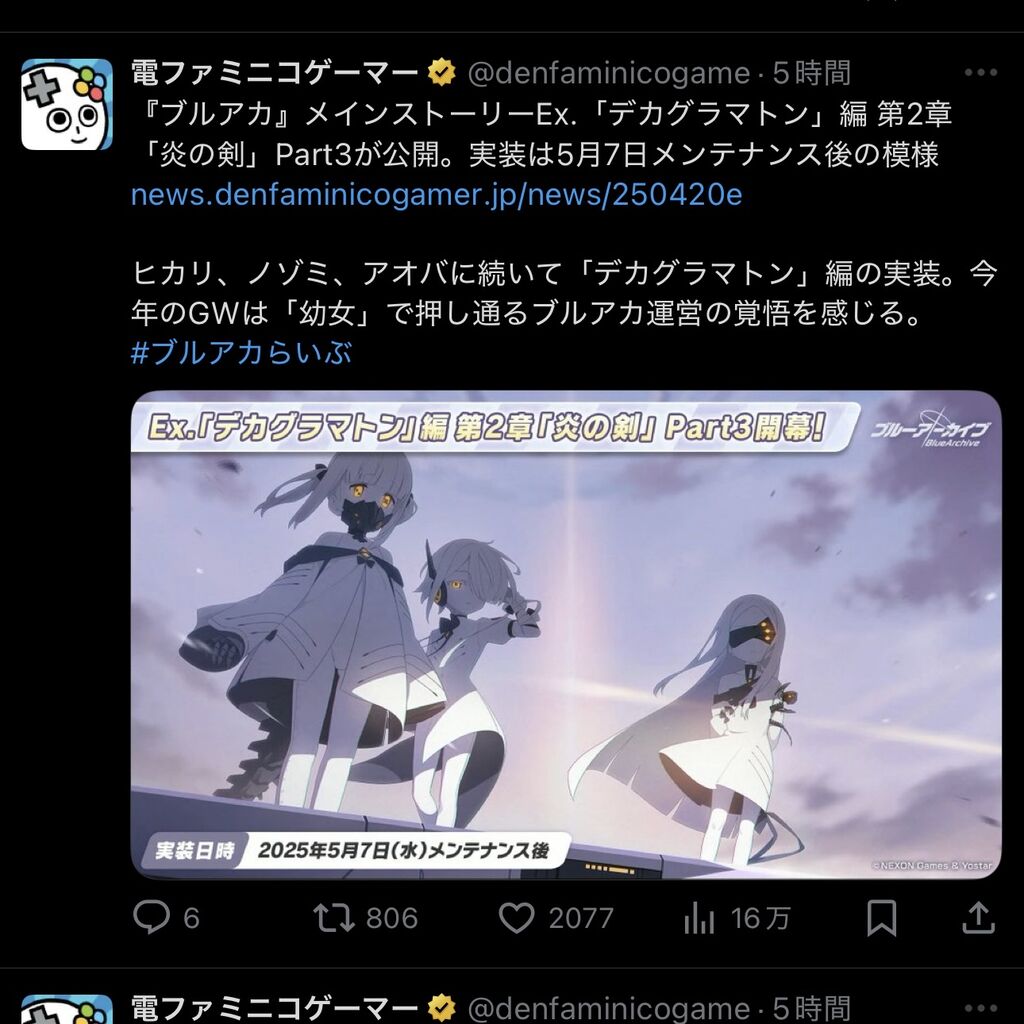This screenshot has width=1024, height=1024.
Task: Tap the gold verified badge on first post
Action: [x=442, y=72]
